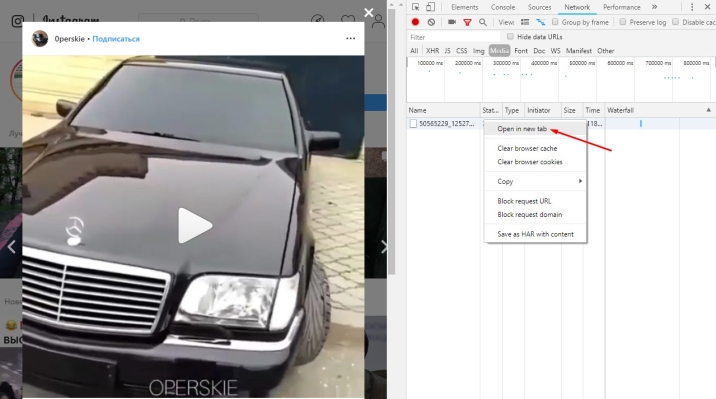The width and height of the screenshot is (716, 399).
Task: Select the Network tab
Action: point(577,7)
